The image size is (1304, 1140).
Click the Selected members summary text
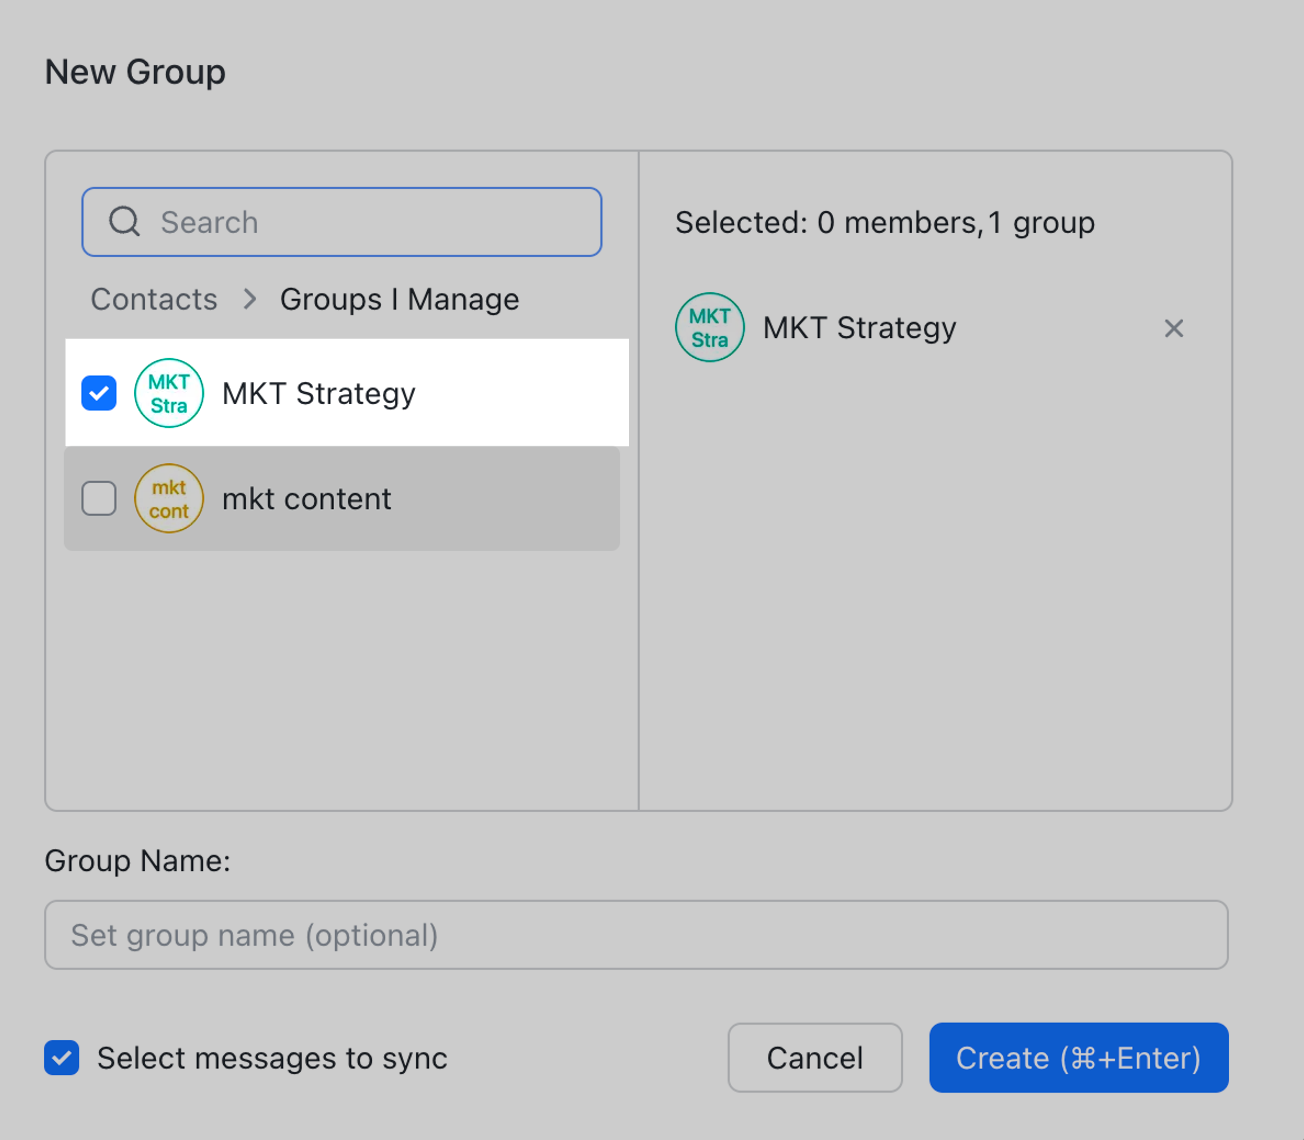click(885, 222)
